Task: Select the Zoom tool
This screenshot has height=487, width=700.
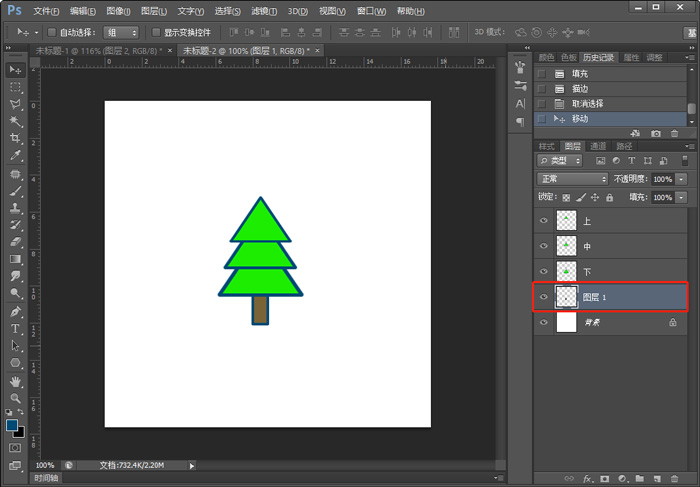Action: click(15, 398)
